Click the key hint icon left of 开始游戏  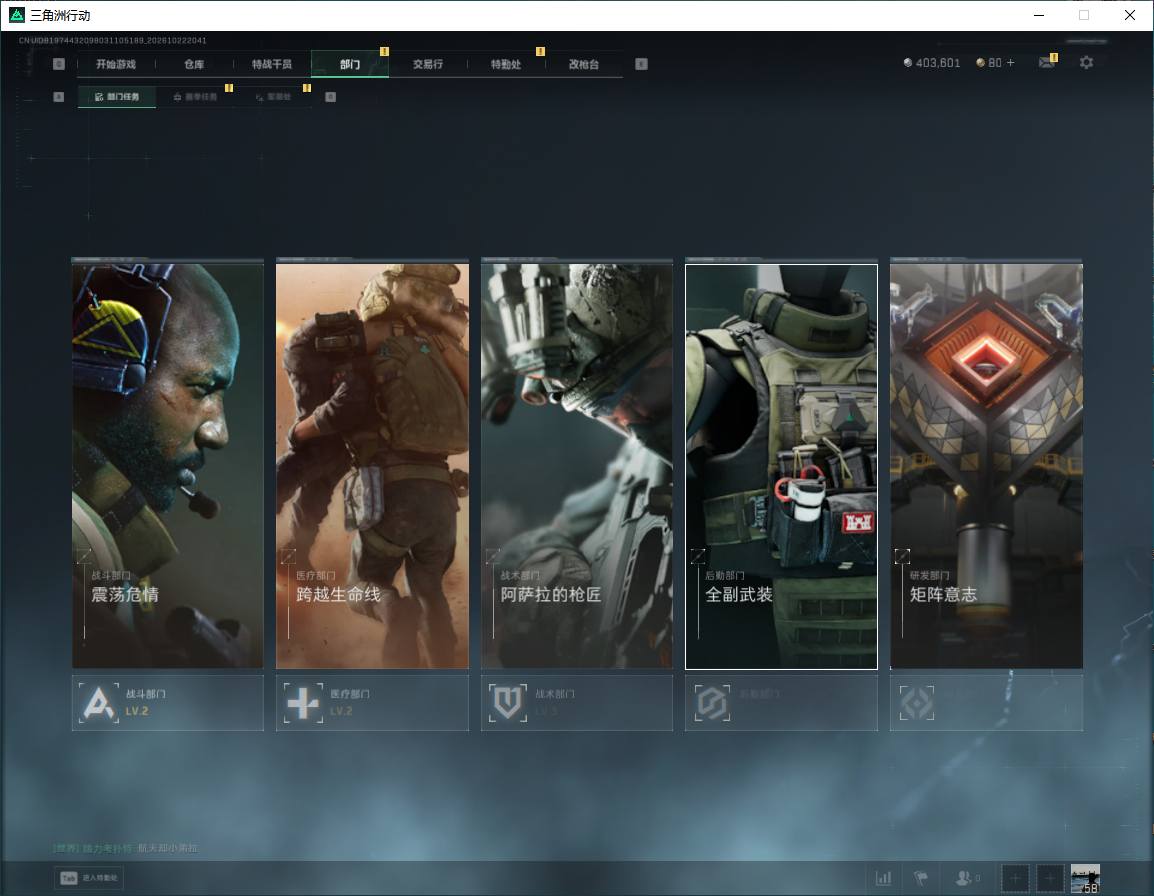tap(59, 64)
